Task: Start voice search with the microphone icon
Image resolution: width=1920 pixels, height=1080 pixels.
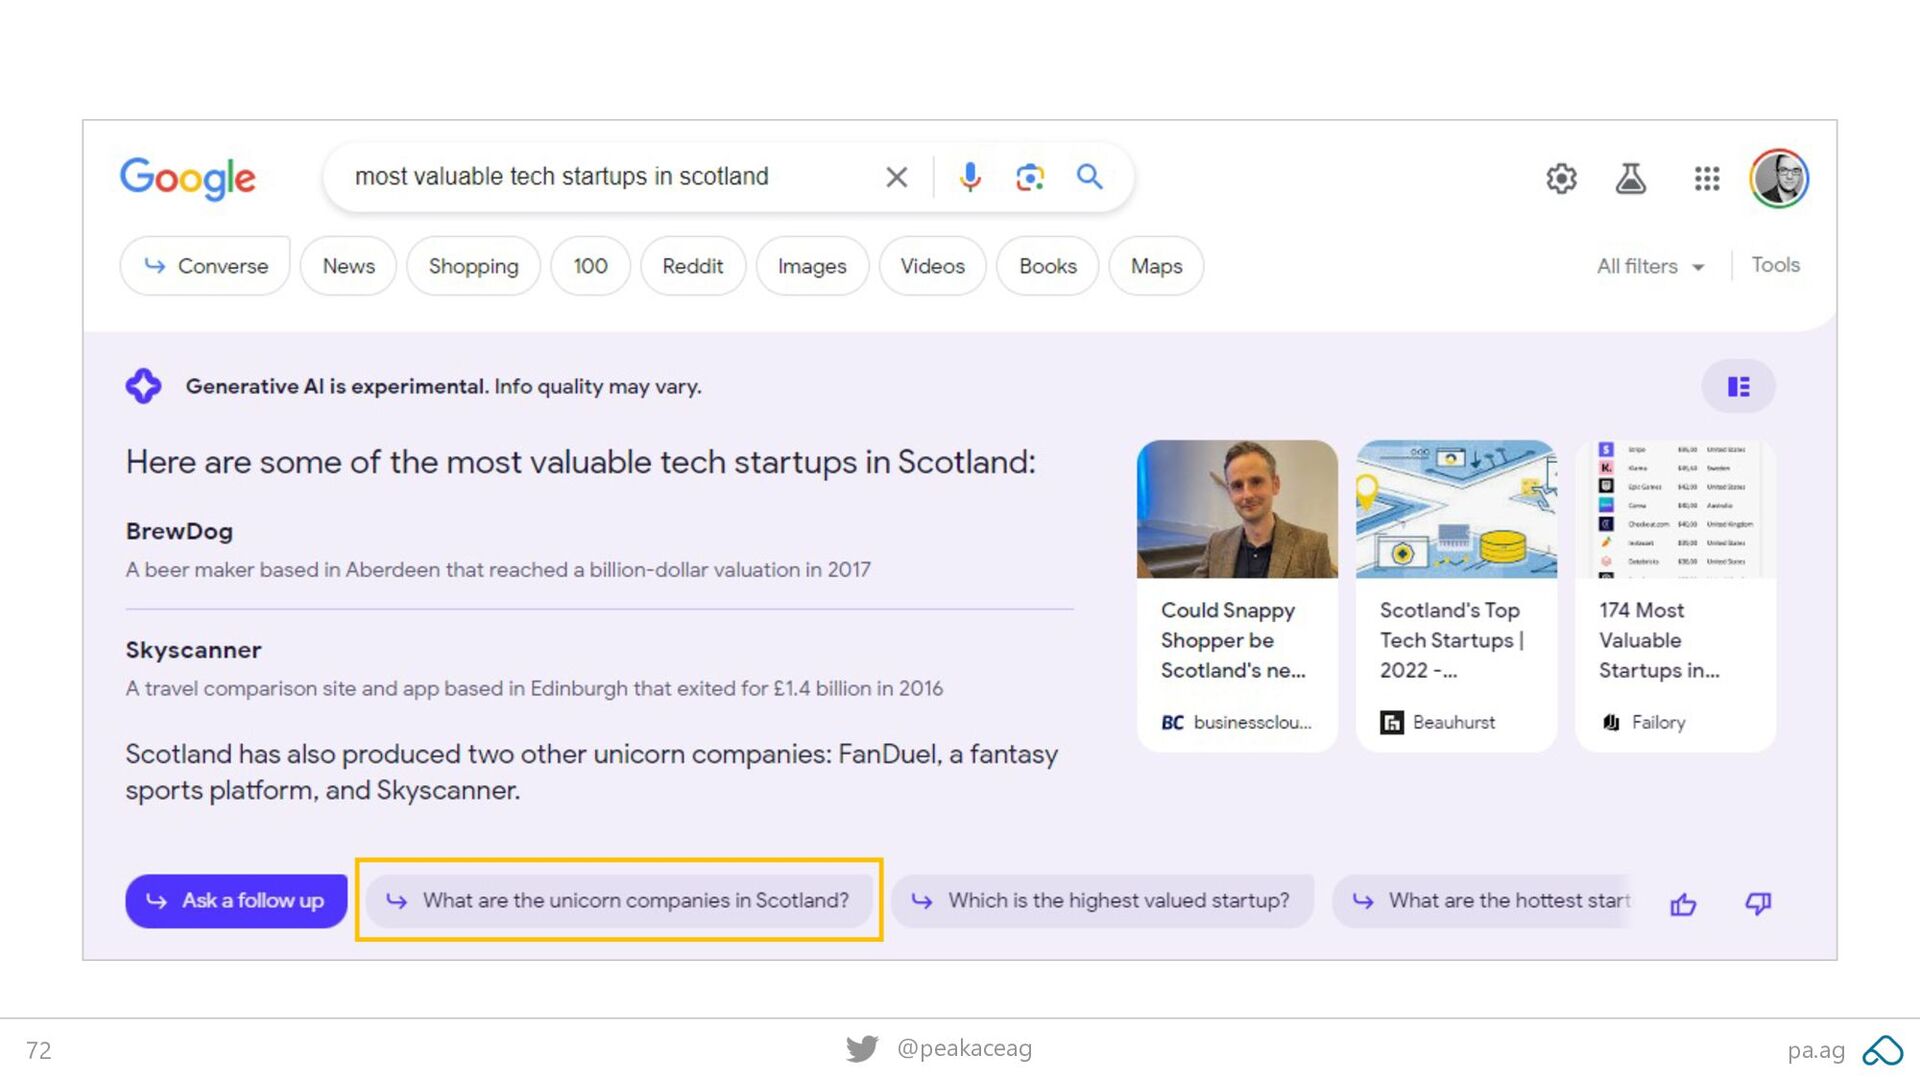Action: (969, 177)
